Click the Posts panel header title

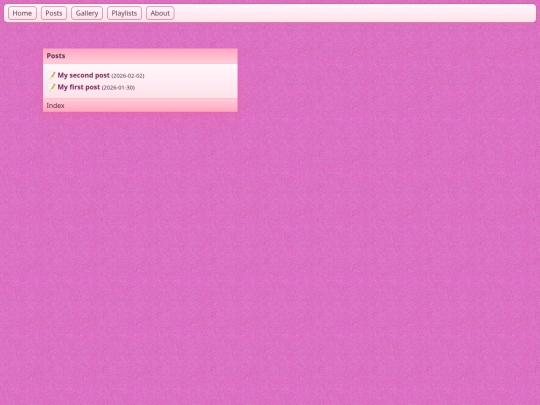pyautogui.click(x=56, y=56)
